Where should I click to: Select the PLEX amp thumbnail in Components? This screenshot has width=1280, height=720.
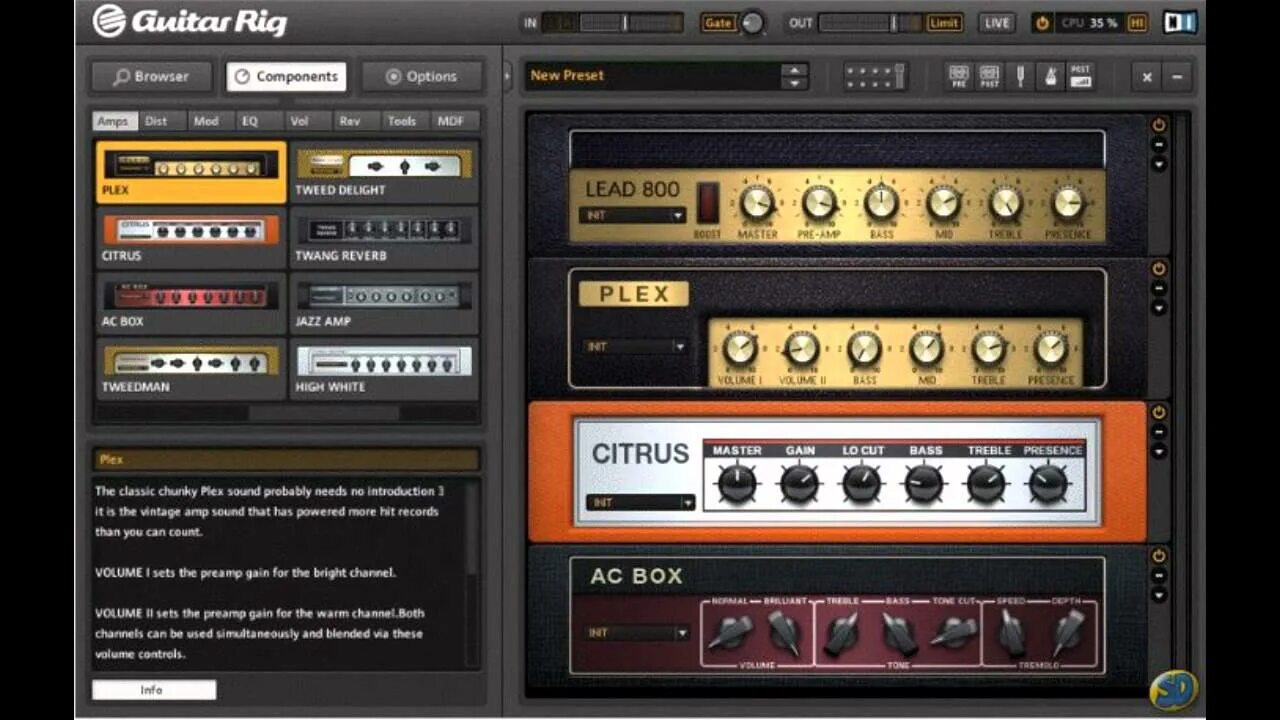coord(191,172)
